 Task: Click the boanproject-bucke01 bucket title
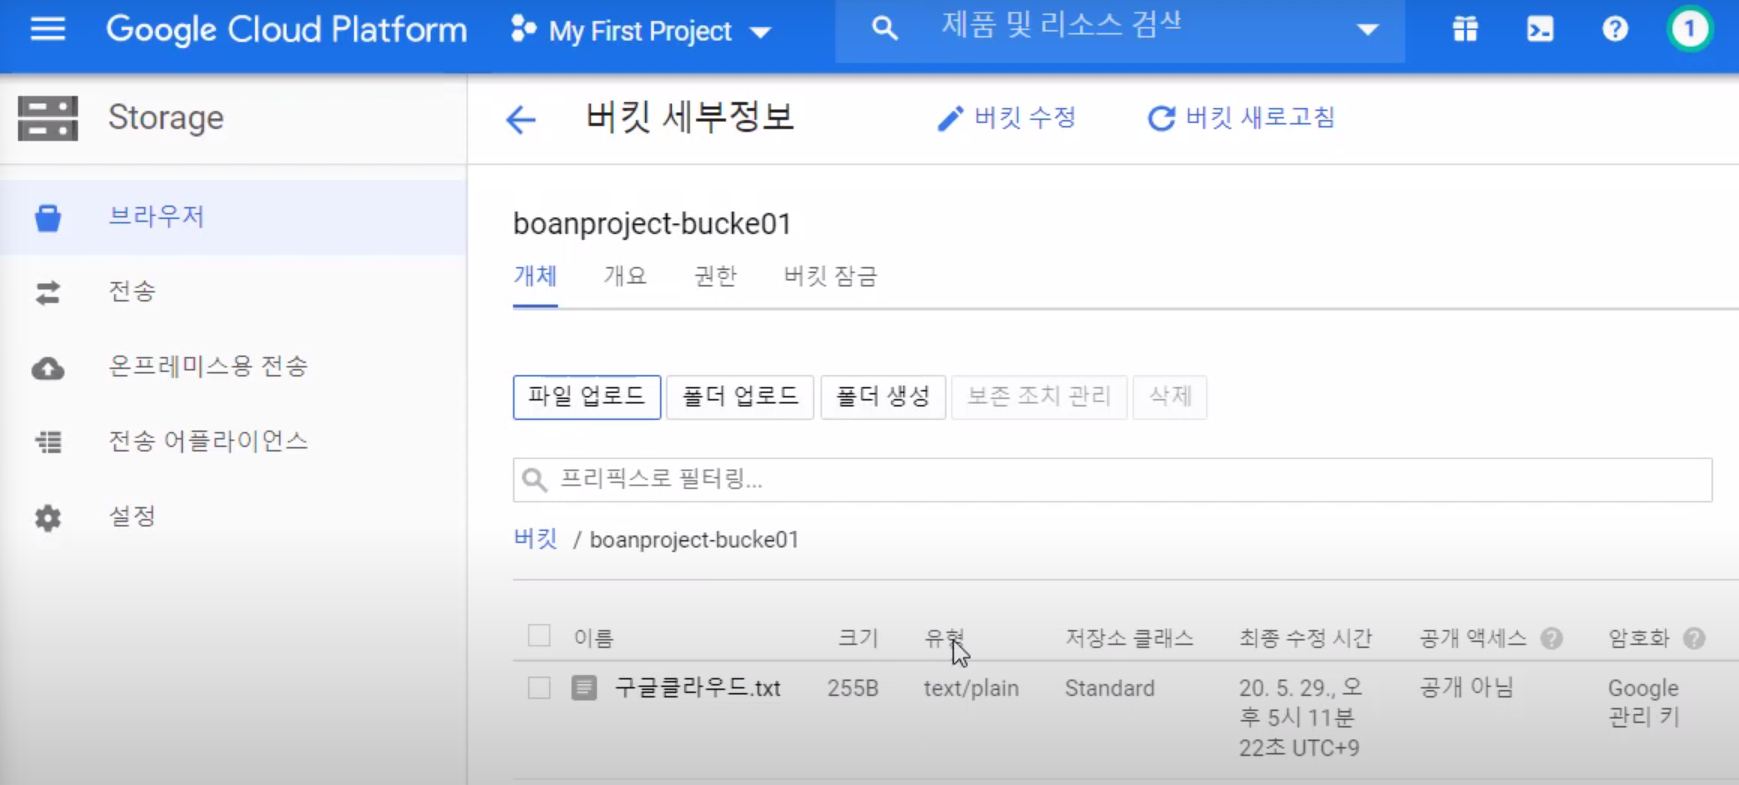pos(652,224)
